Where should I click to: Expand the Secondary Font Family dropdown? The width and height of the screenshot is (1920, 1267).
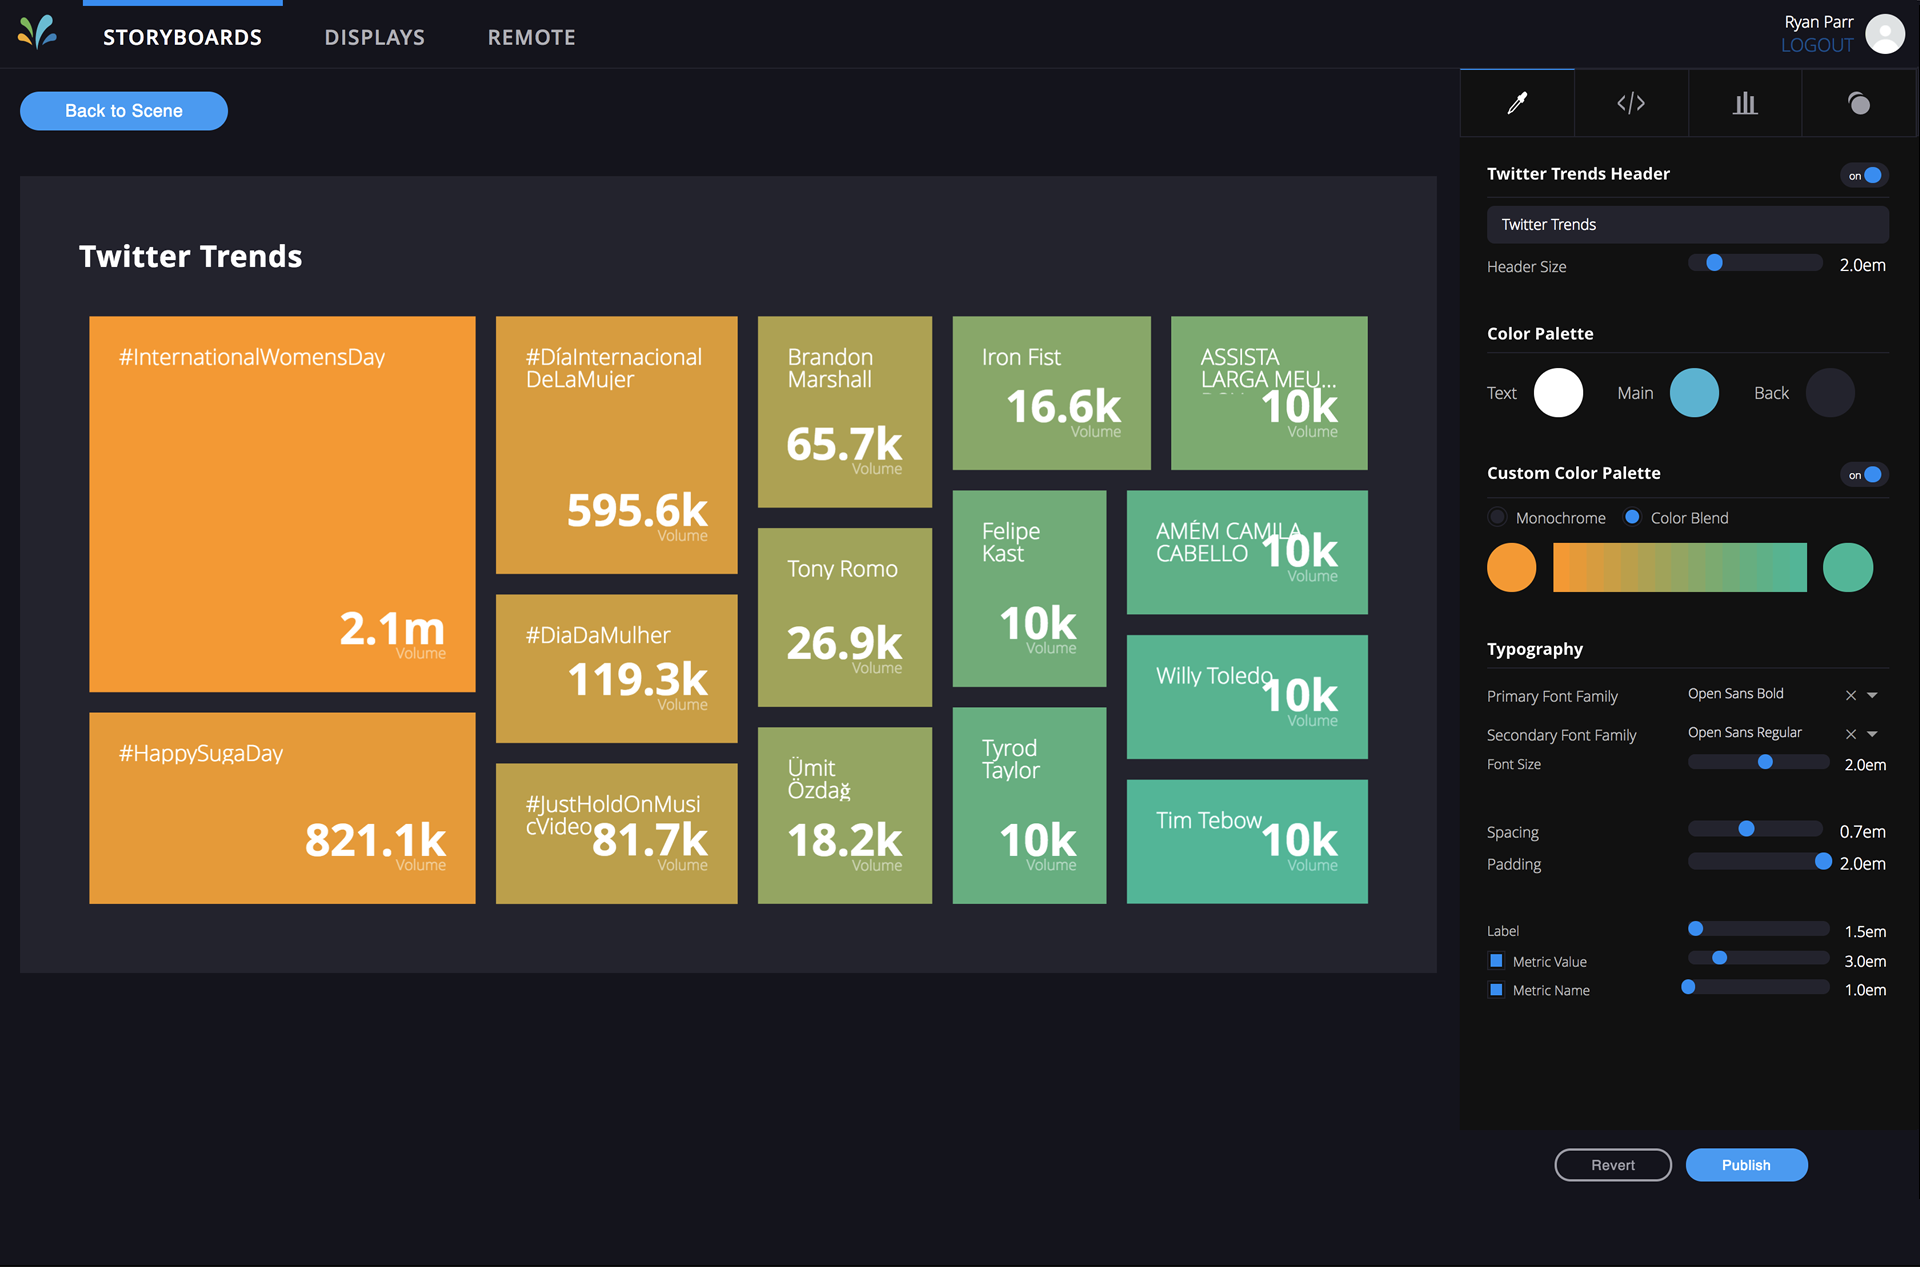click(1873, 734)
